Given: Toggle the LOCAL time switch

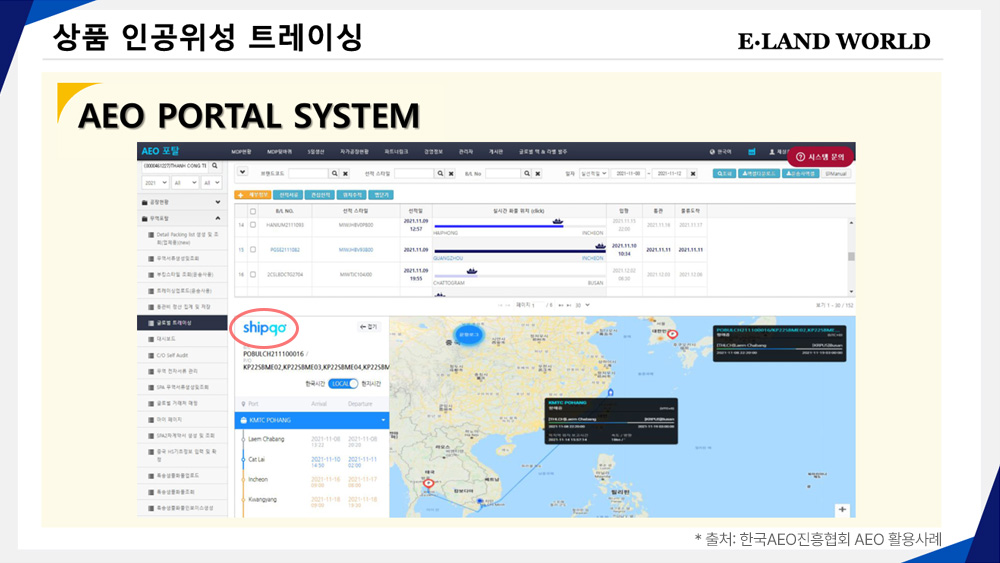Looking at the screenshot, I should pyautogui.click(x=343, y=384).
